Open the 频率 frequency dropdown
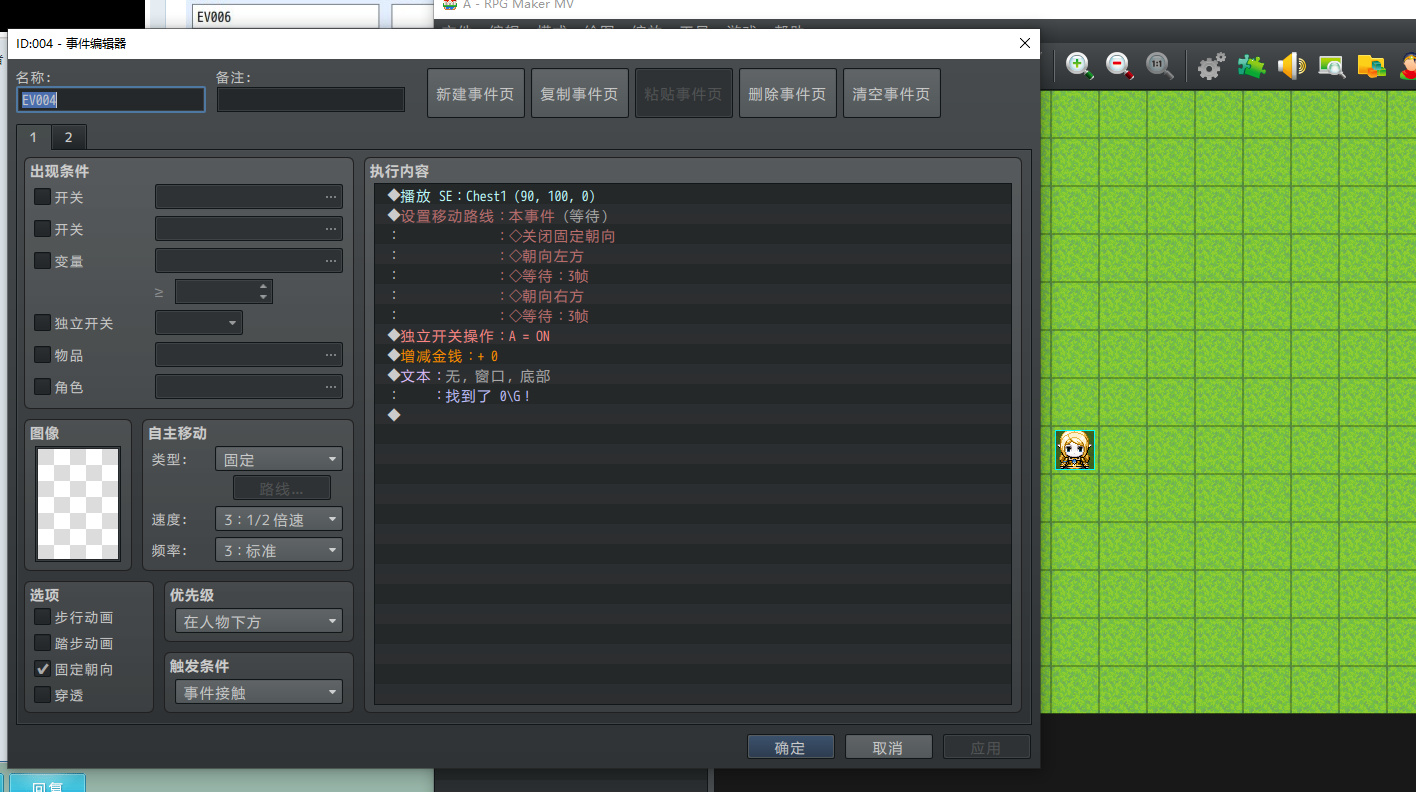This screenshot has width=1416, height=792. click(279, 550)
